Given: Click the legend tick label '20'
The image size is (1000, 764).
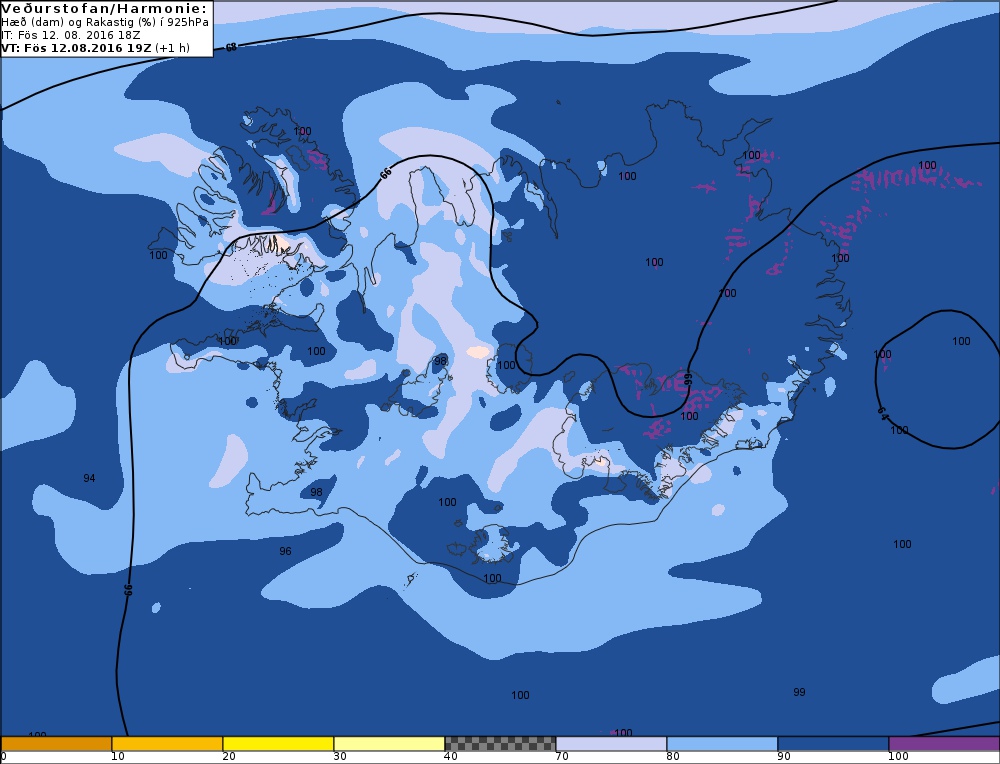Looking at the screenshot, I should (x=228, y=757).
